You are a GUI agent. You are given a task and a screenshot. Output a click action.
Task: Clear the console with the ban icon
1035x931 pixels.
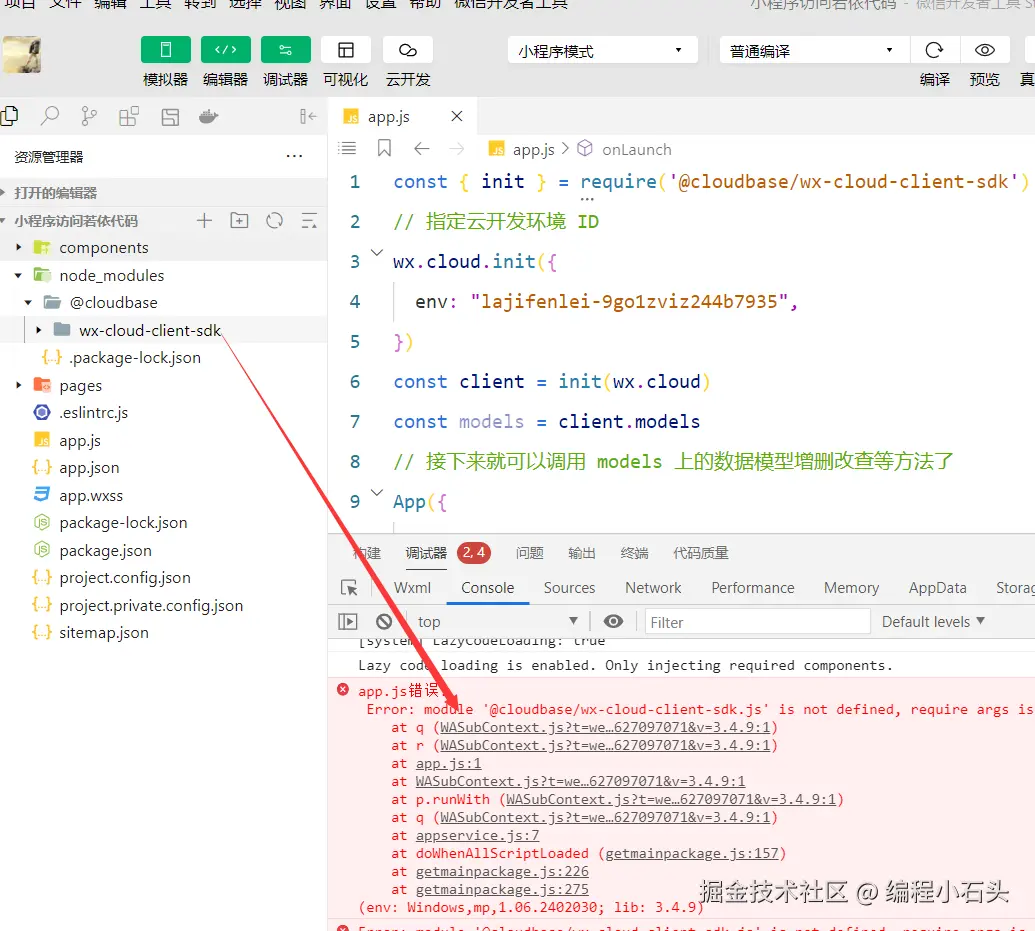click(384, 621)
